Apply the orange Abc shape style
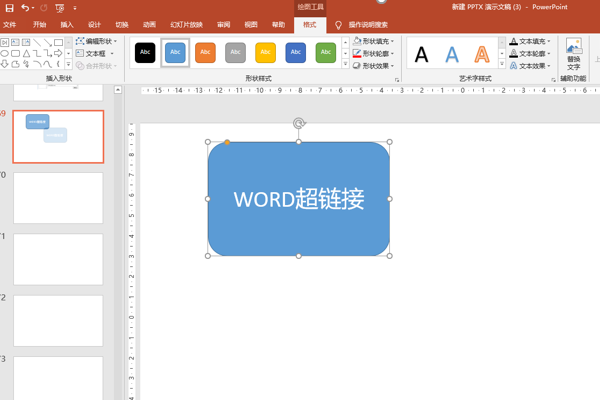The height and width of the screenshot is (400, 600). pyautogui.click(x=205, y=53)
